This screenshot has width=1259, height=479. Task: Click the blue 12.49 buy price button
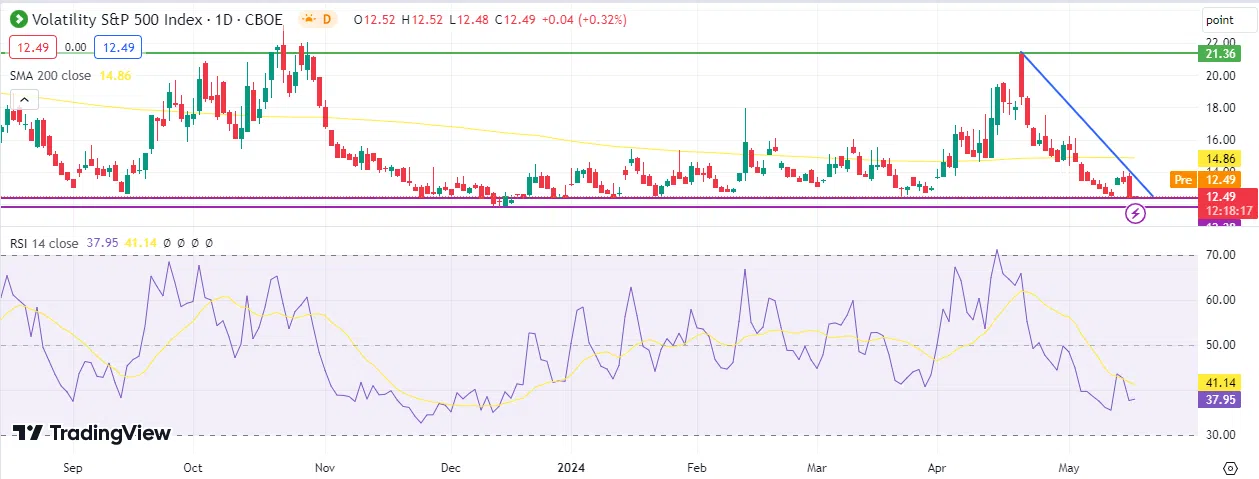[117, 47]
